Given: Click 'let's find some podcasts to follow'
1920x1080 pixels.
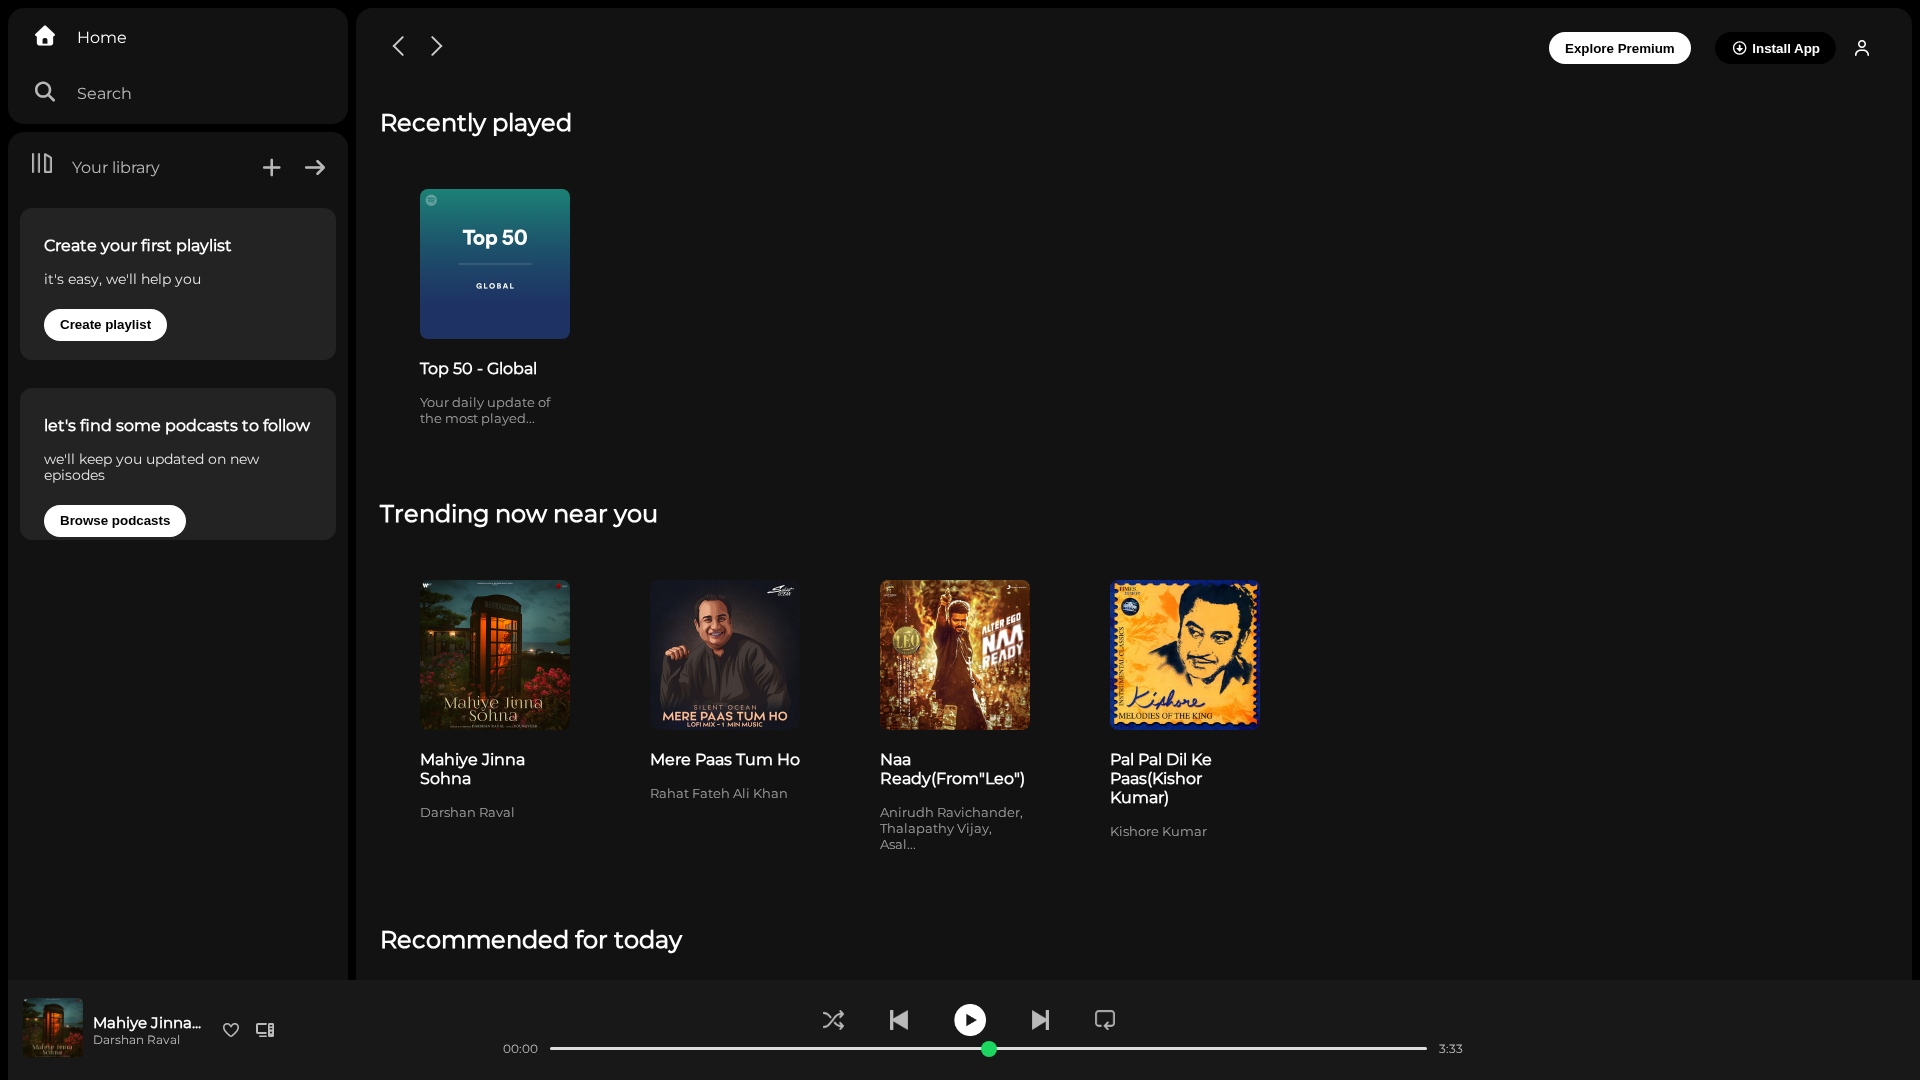Looking at the screenshot, I should pos(177,426).
